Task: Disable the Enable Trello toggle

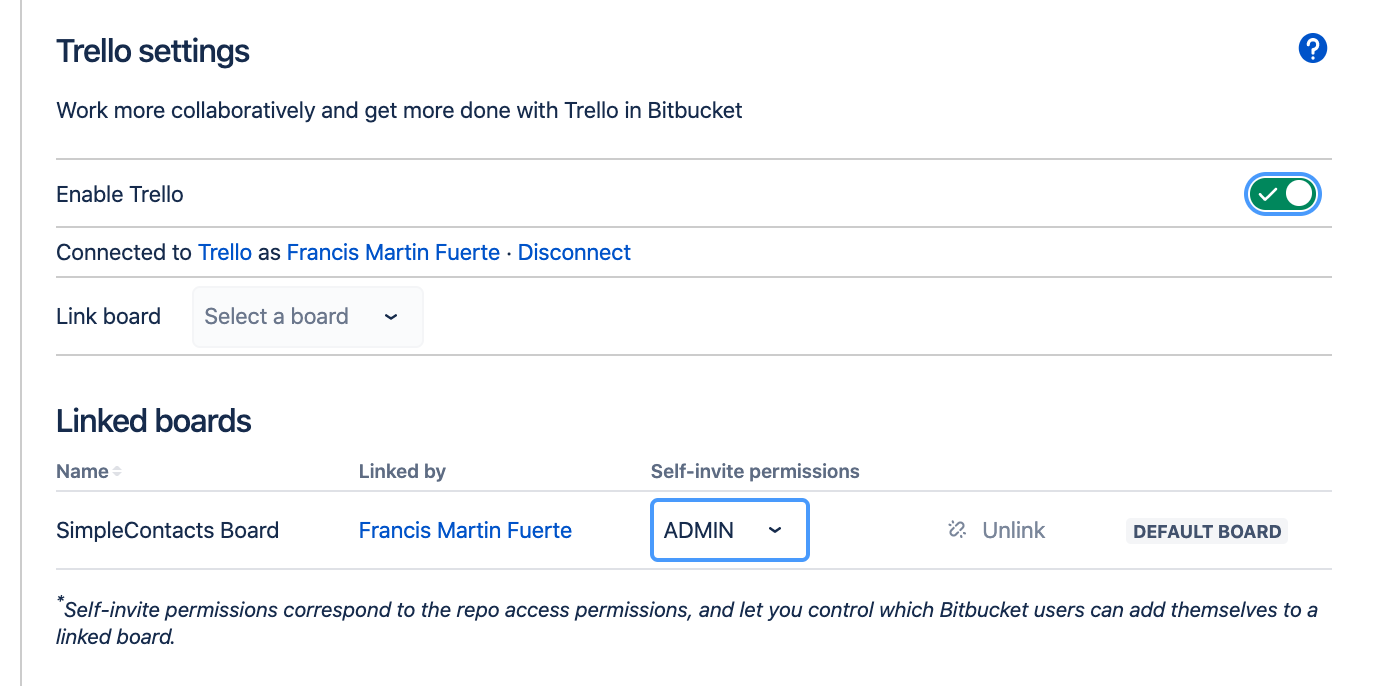Action: (x=1283, y=194)
